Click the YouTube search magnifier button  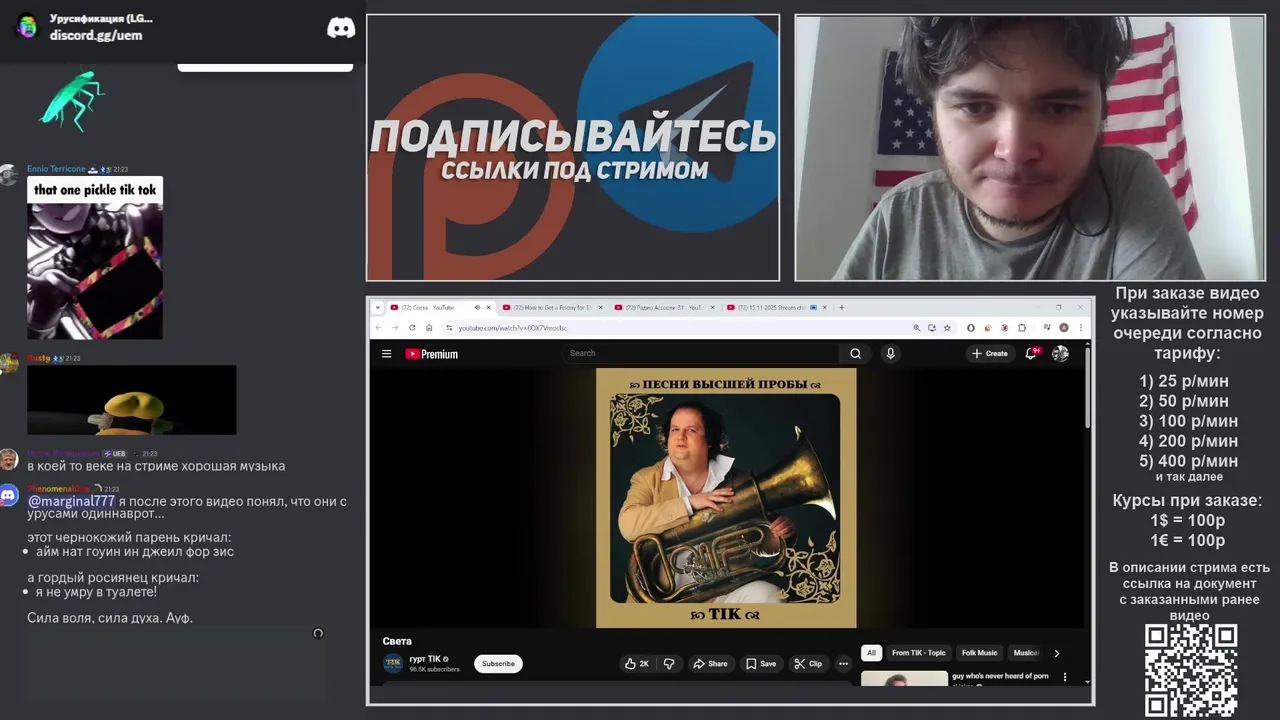coord(855,353)
